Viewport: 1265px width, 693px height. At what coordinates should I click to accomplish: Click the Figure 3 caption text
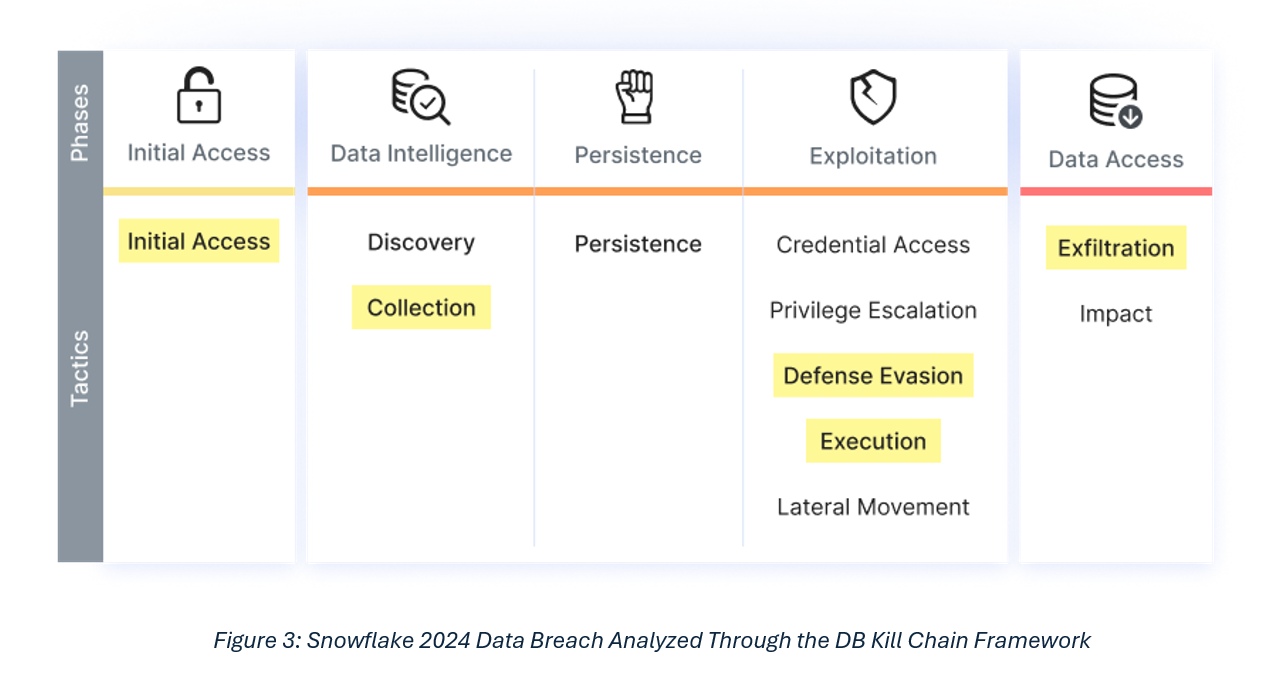652,640
